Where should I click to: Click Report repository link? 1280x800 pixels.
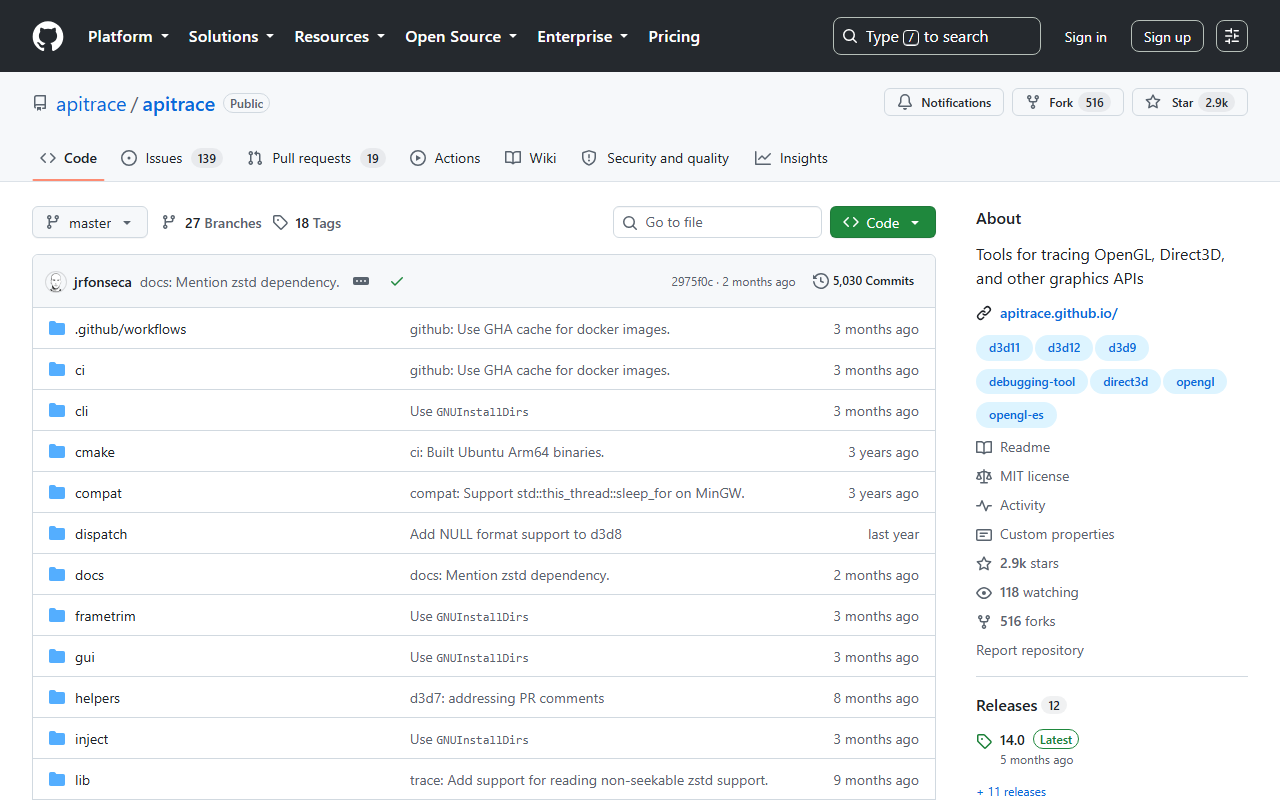(x=1030, y=650)
